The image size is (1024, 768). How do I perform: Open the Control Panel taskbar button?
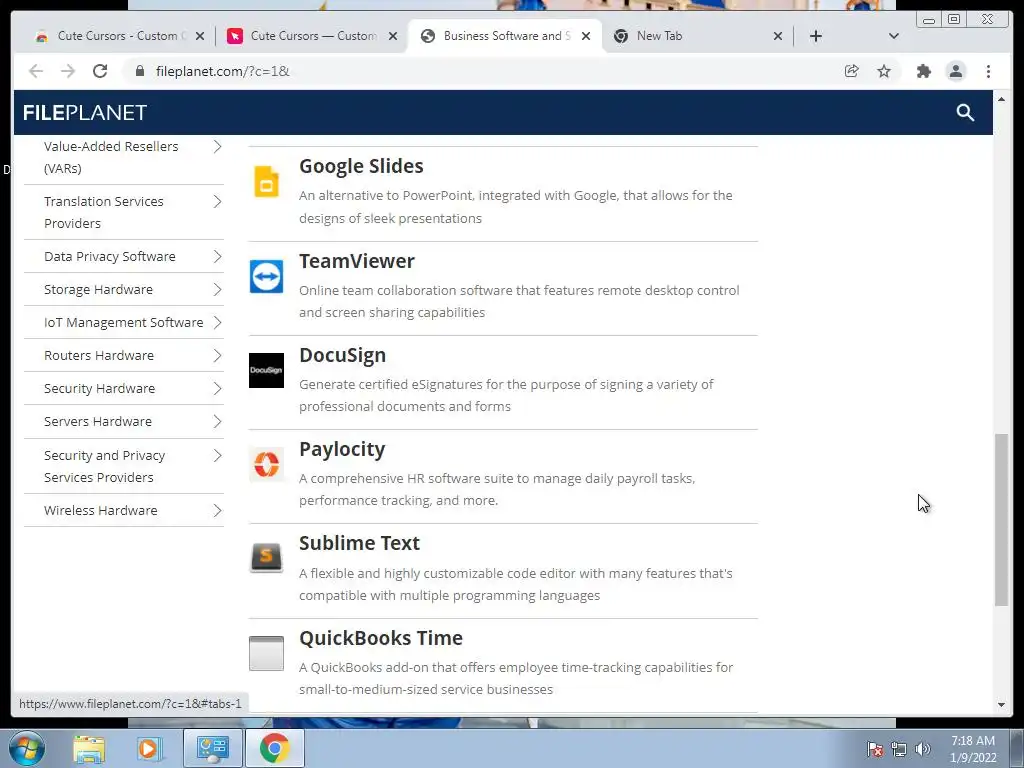click(x=213, y=748)
